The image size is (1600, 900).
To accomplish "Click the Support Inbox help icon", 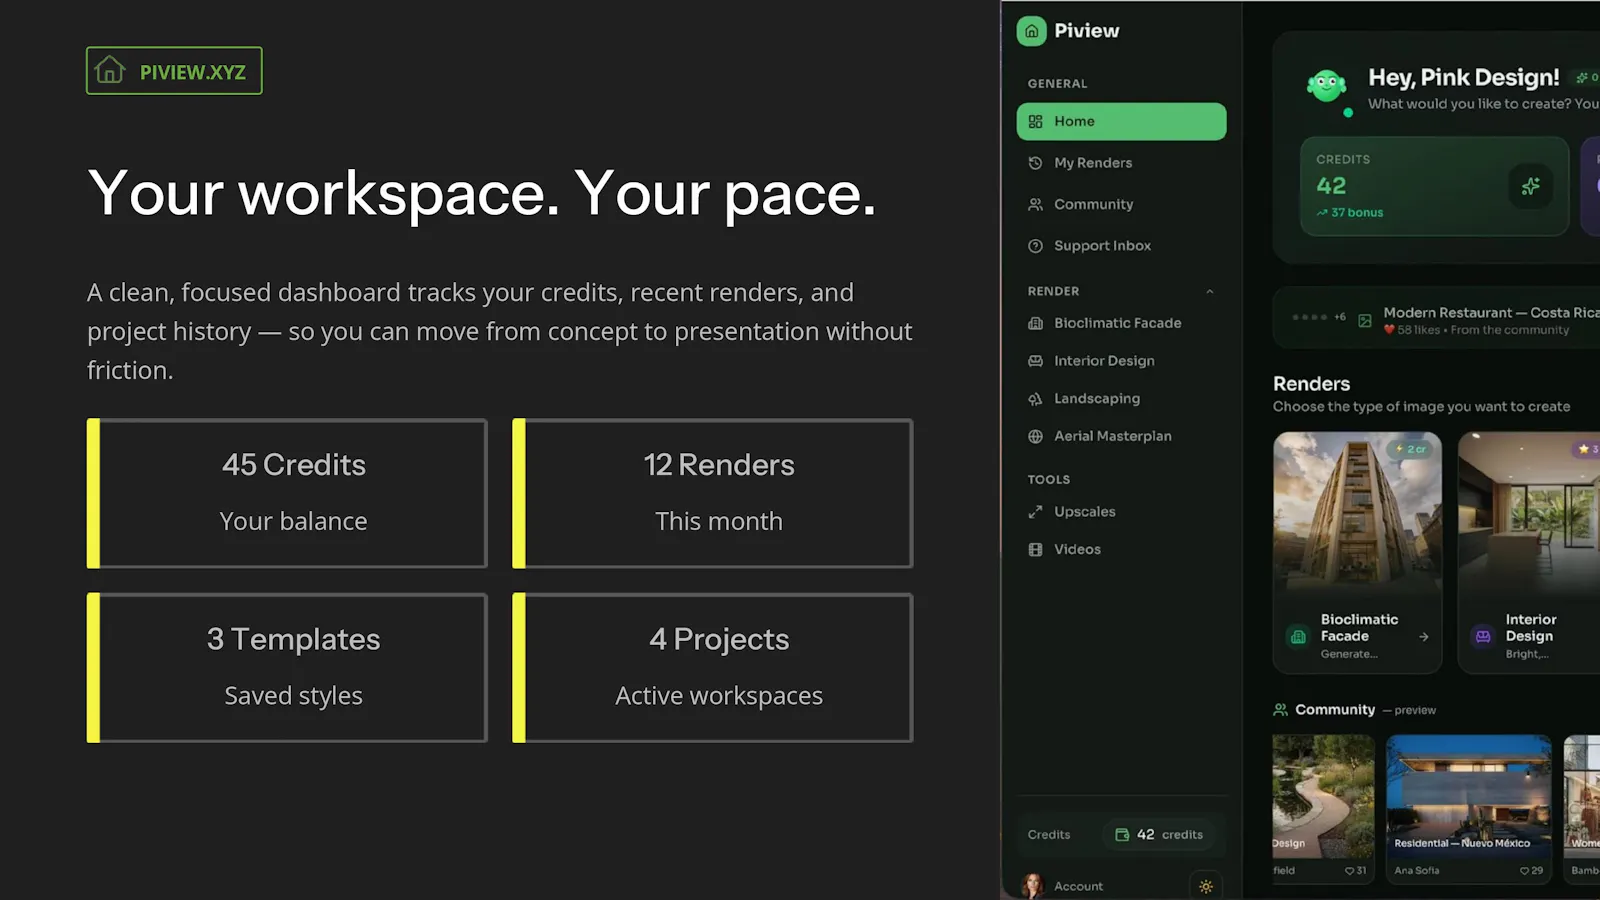I will [1036, 246].
